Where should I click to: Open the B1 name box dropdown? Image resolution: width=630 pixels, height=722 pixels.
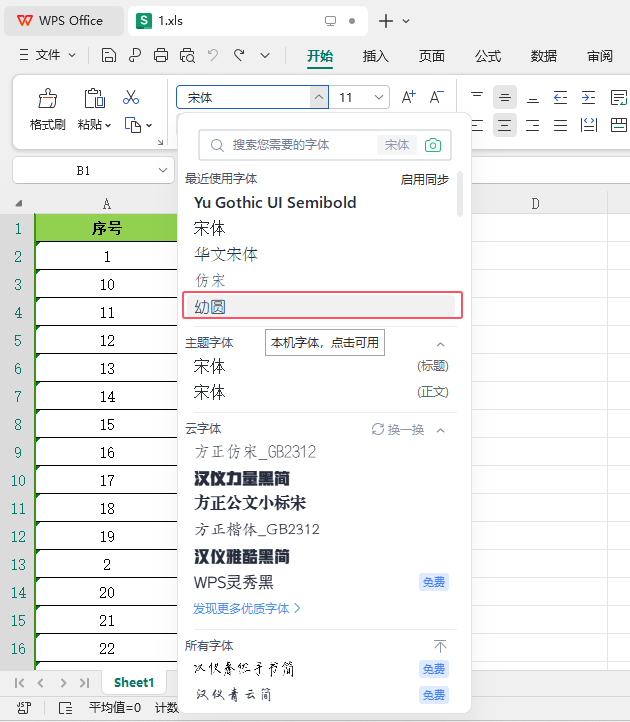click(163, 170)
